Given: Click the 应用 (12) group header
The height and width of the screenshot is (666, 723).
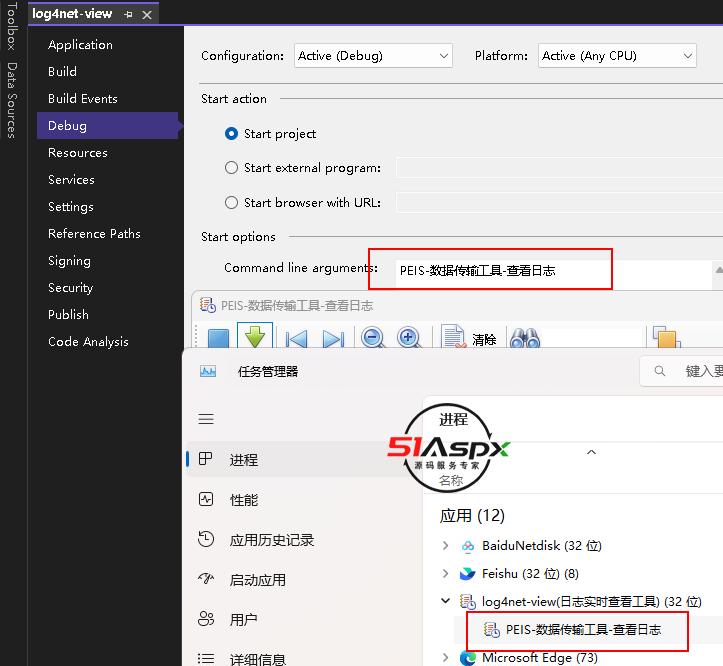Looking at the screenshot, I should 472,515.
